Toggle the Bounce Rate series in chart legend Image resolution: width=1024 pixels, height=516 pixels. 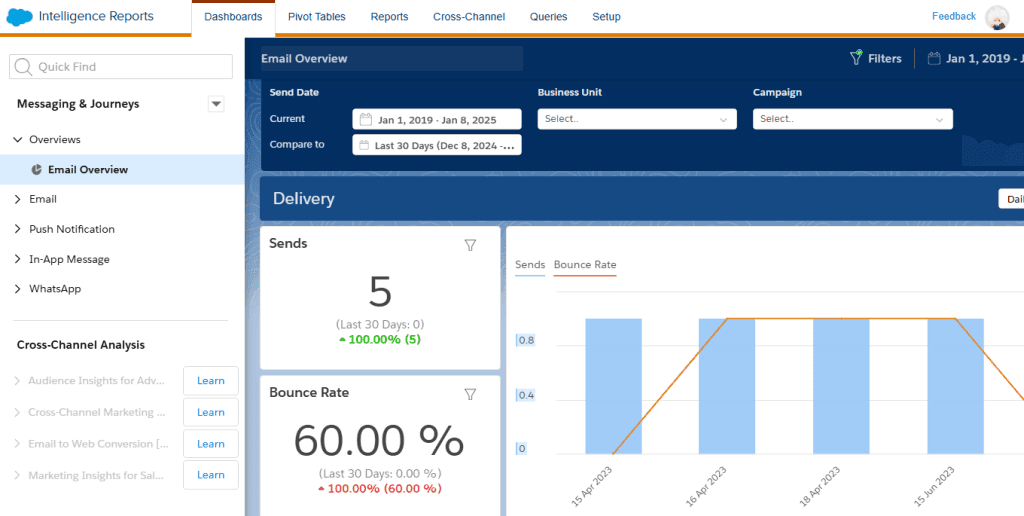[585, 265]
